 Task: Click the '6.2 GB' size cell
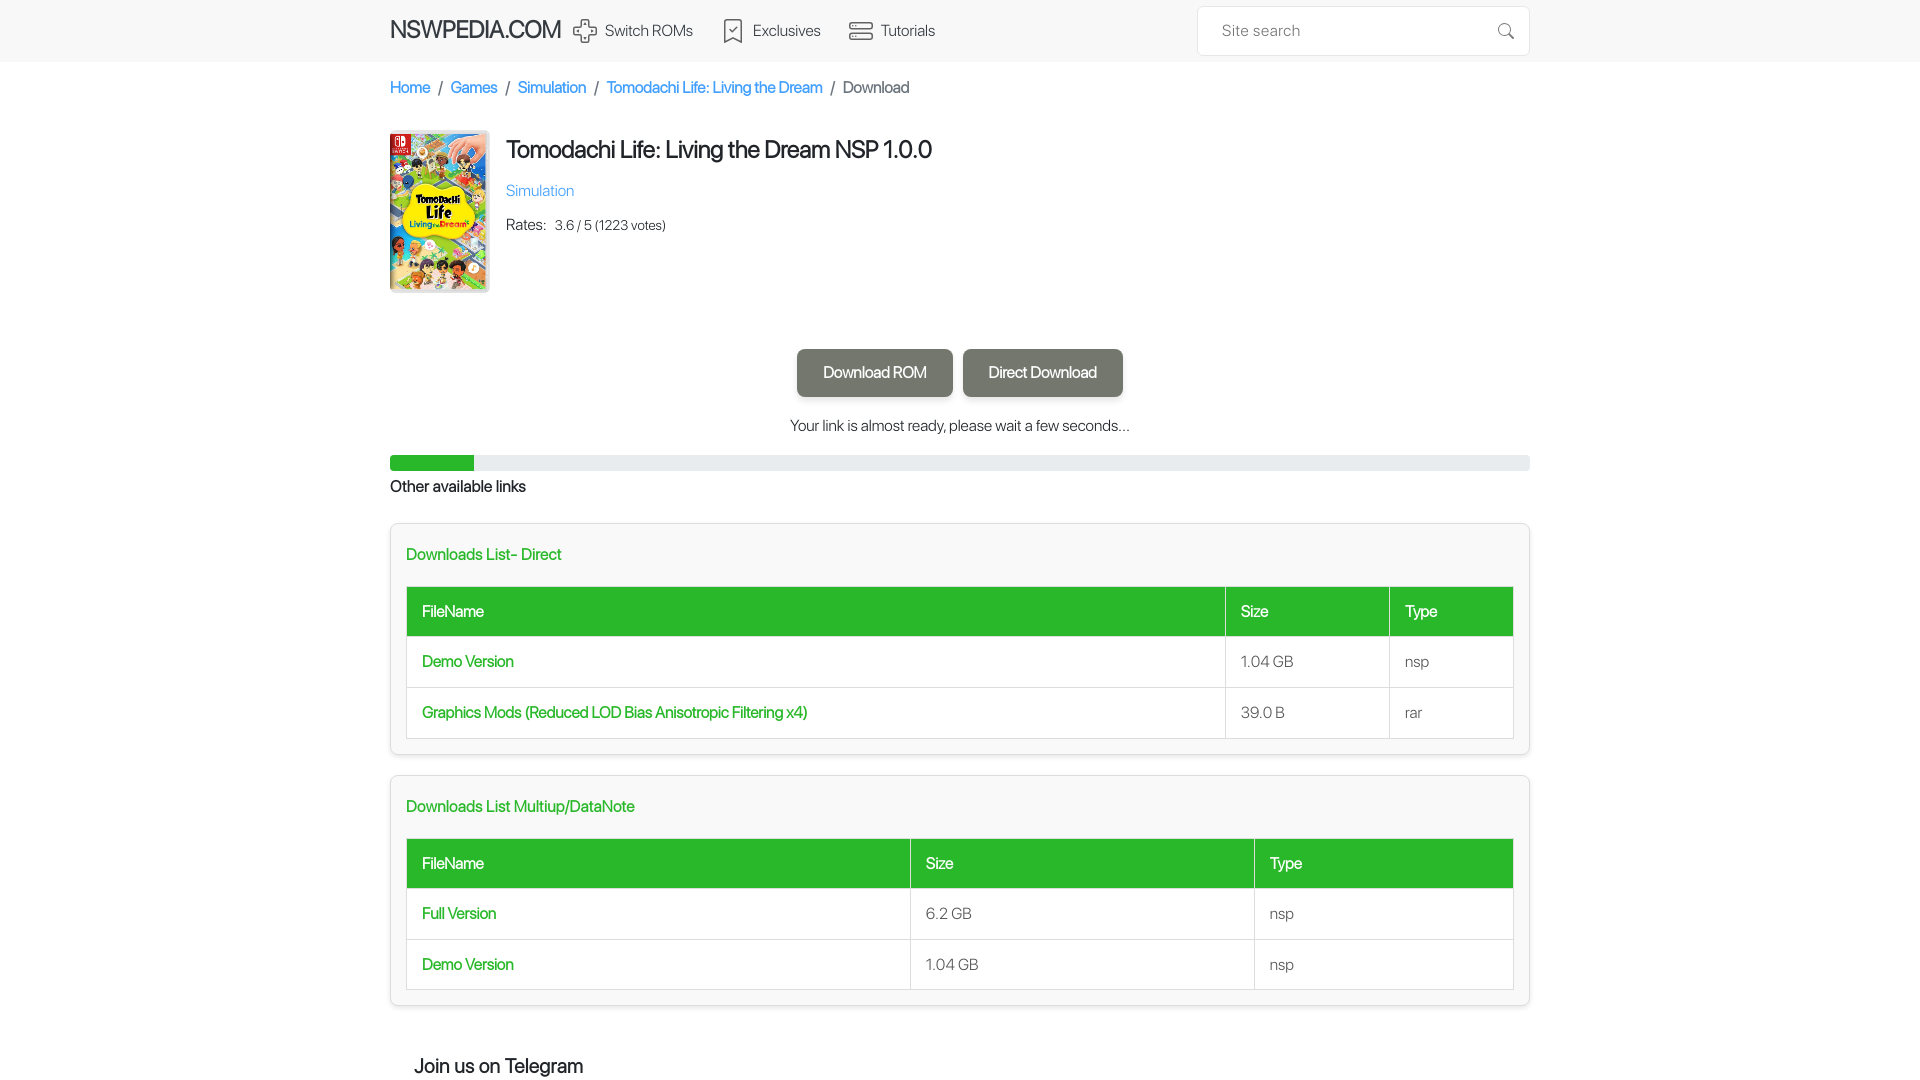[x=1082, y=914]
